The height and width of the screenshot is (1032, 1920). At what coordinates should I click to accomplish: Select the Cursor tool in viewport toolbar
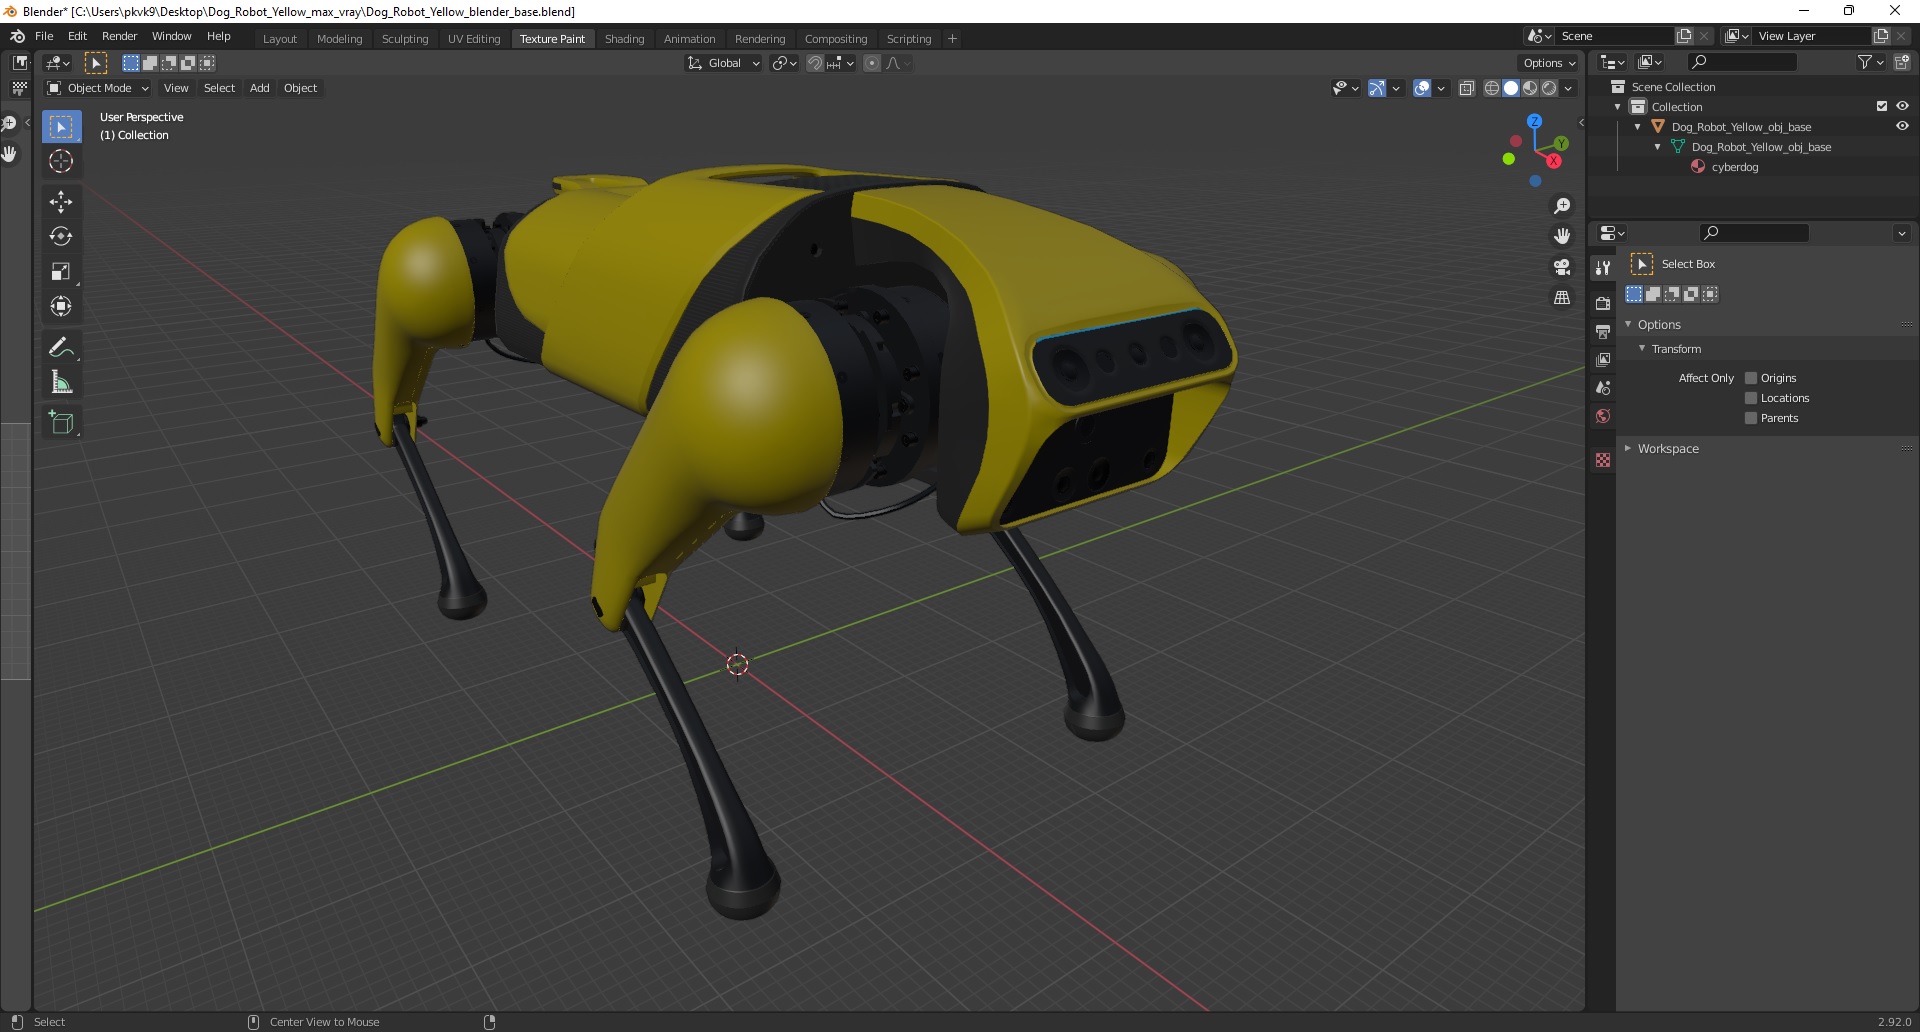61,161
